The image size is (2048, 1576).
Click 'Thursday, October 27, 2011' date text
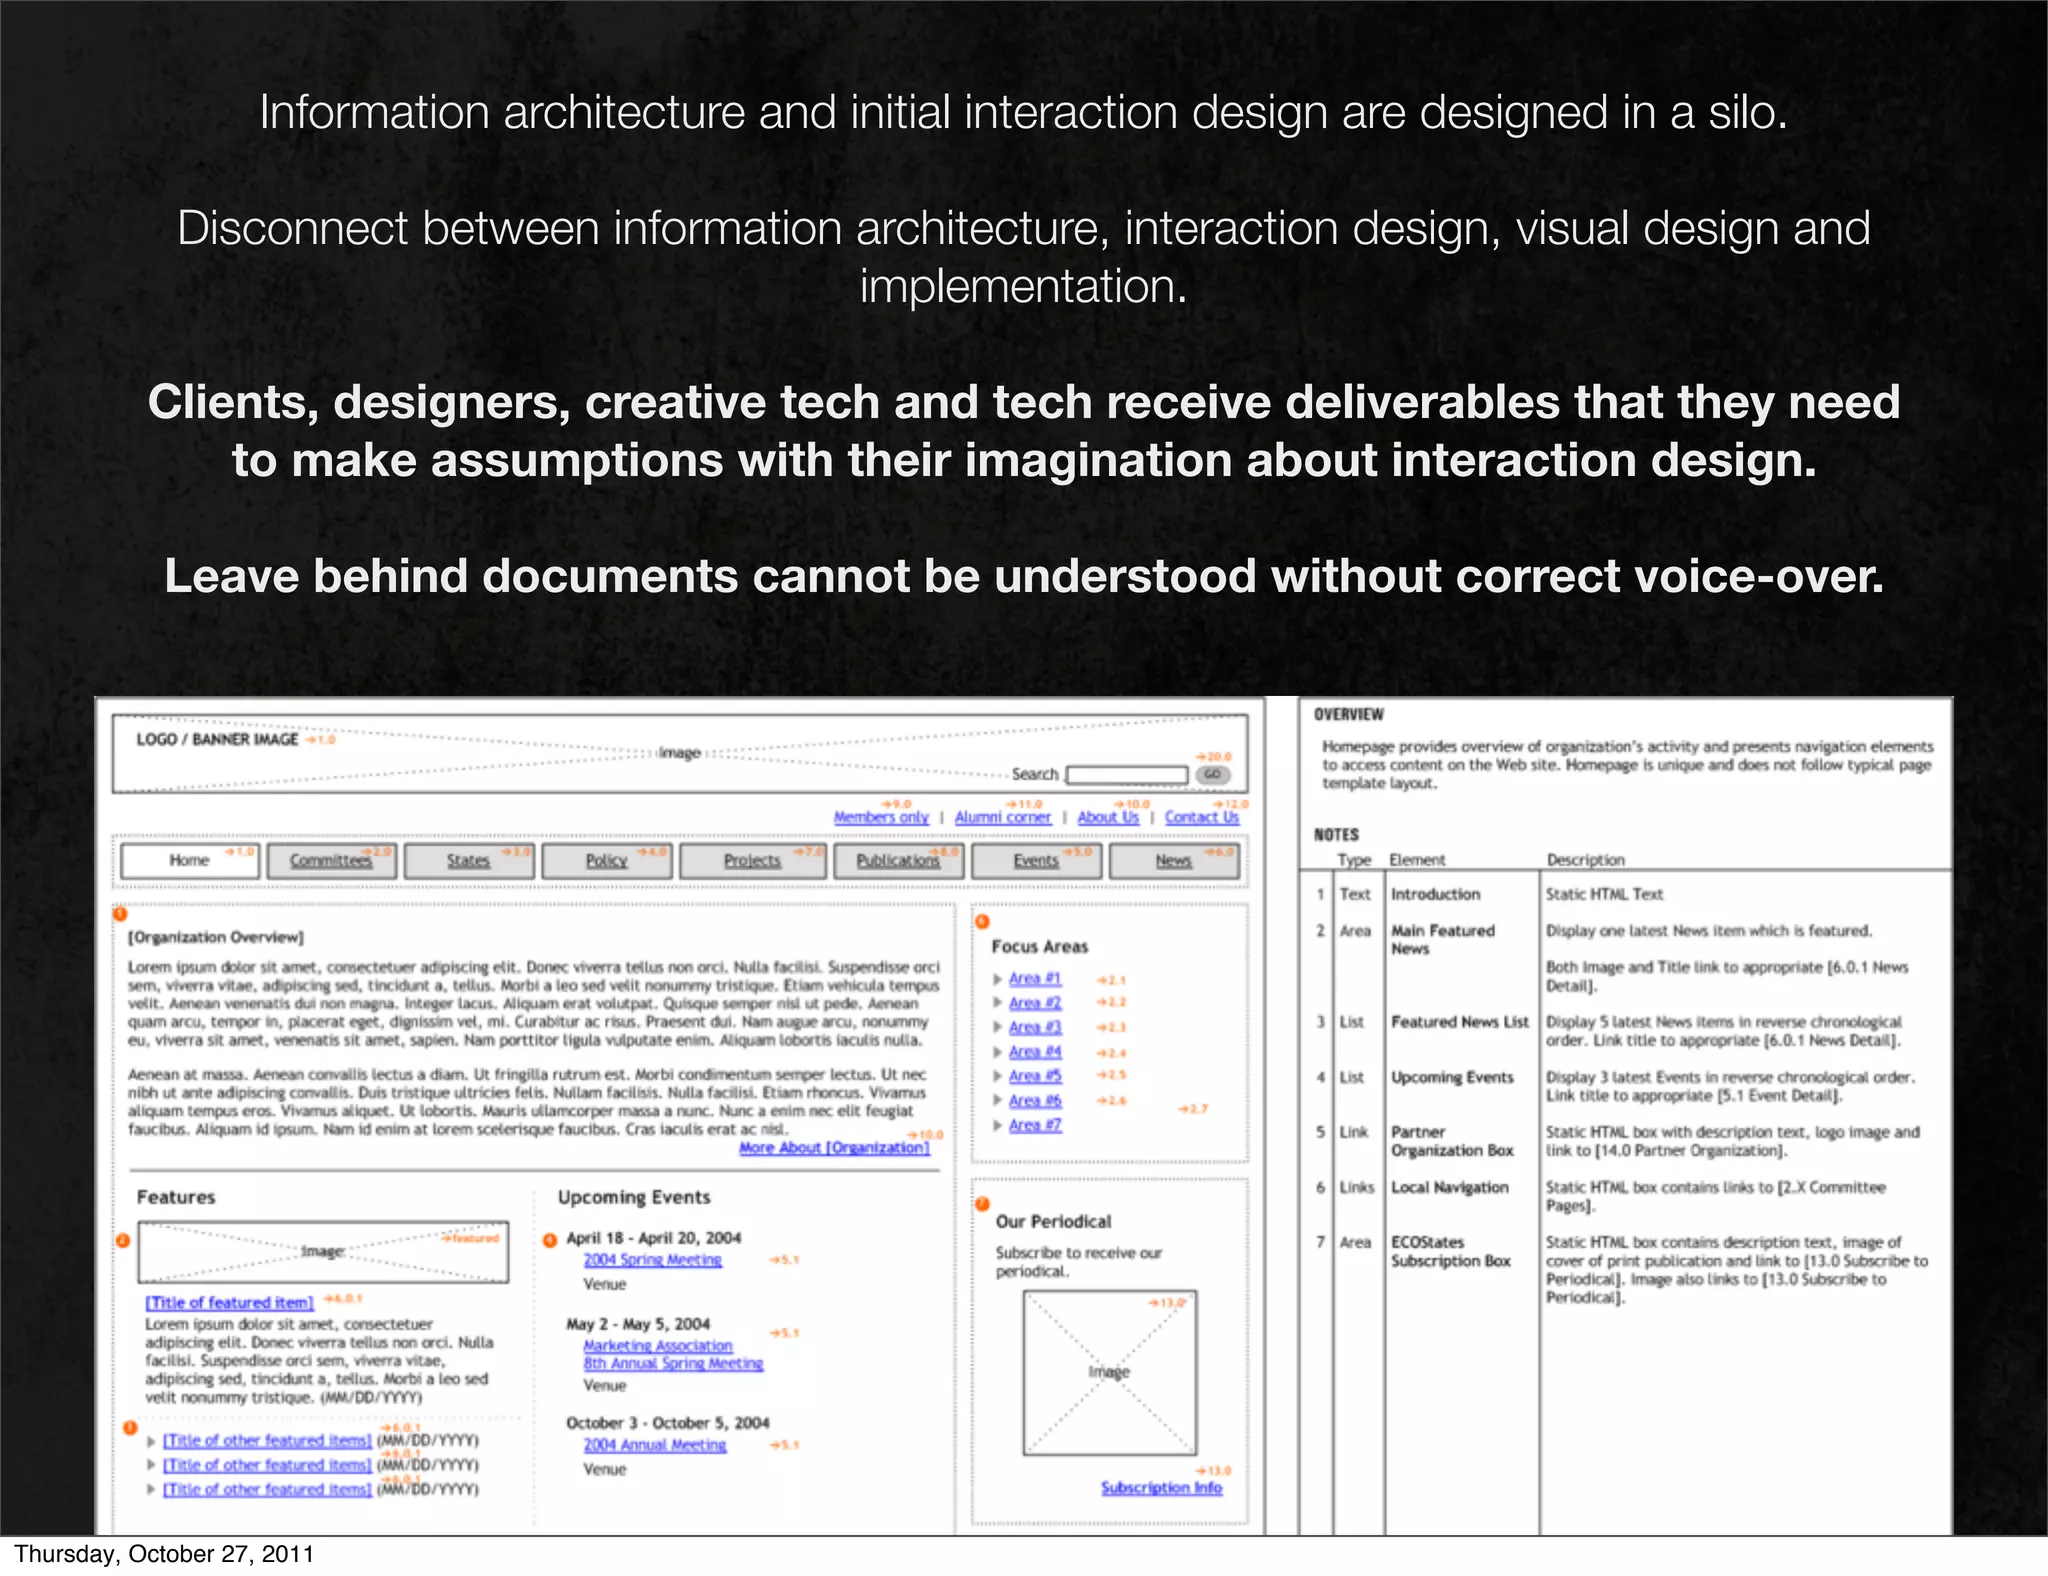tap(164, 1554)
